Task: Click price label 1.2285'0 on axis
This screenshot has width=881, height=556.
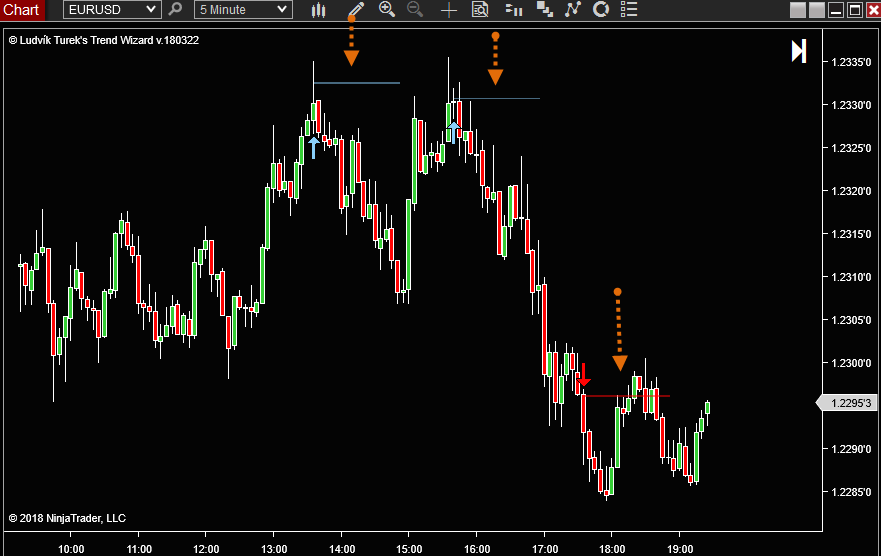Action: click(x=851, y=493)
